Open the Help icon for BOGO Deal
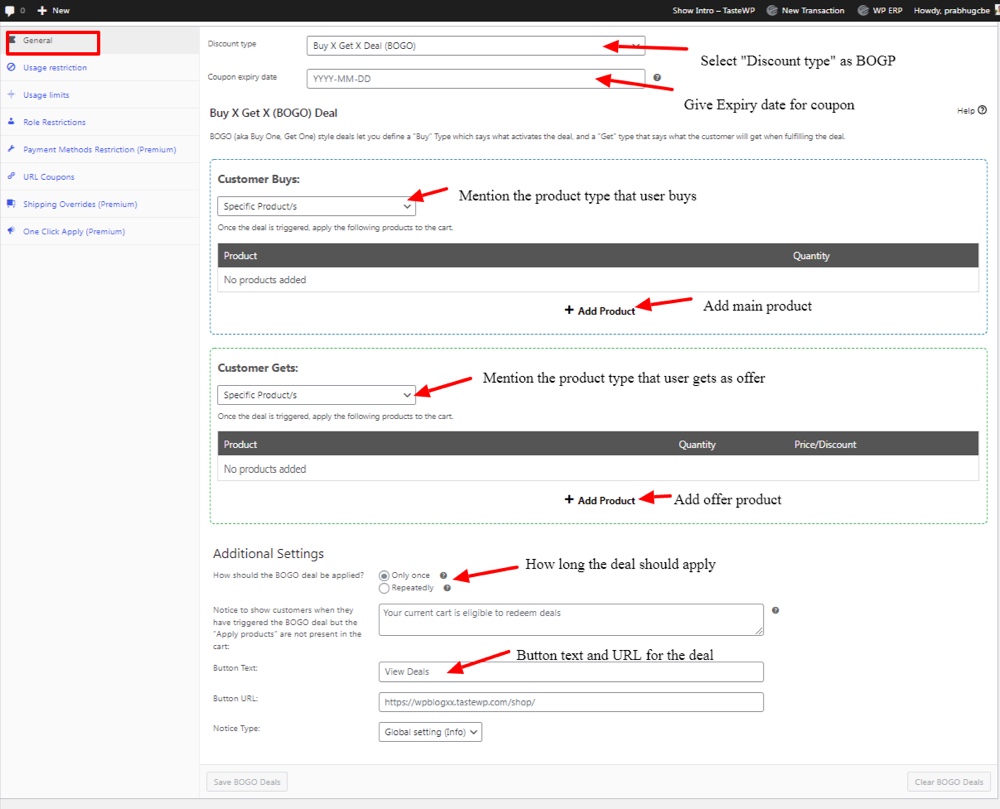The width and height of the screenshot is (1000, 809). 982,111
